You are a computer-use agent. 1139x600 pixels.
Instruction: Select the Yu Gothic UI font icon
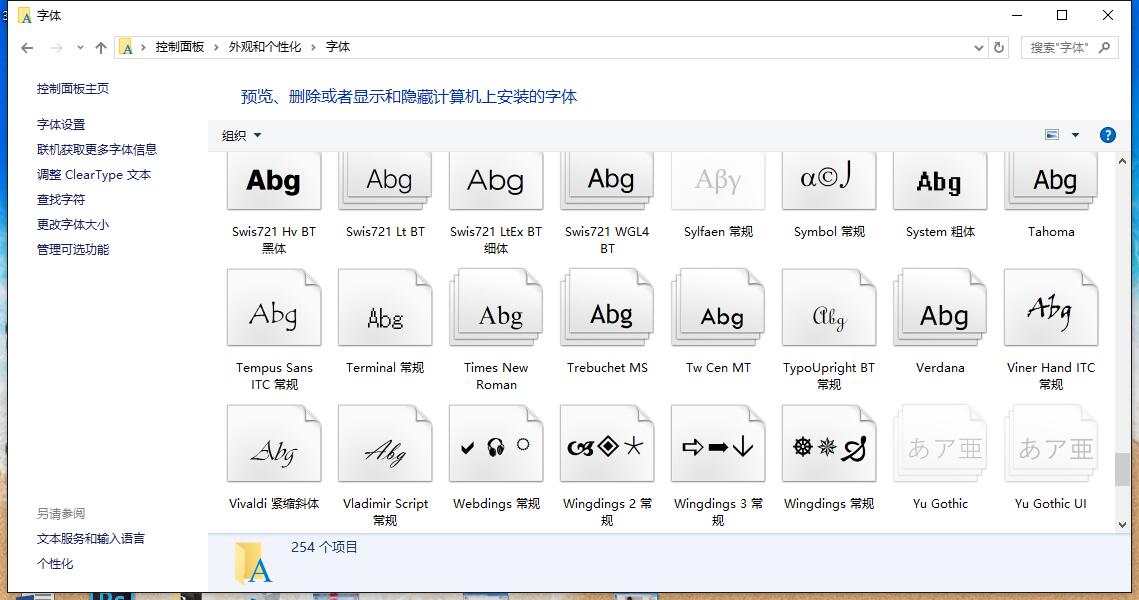click(x=1051, y=444)
